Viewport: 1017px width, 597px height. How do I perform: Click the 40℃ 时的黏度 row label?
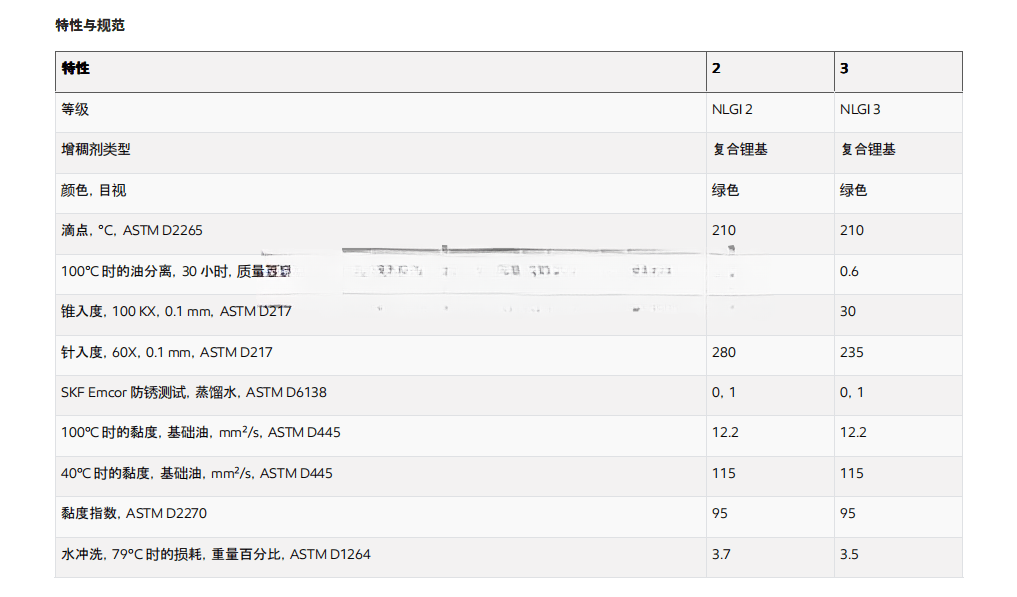click(x=197, y=473)
